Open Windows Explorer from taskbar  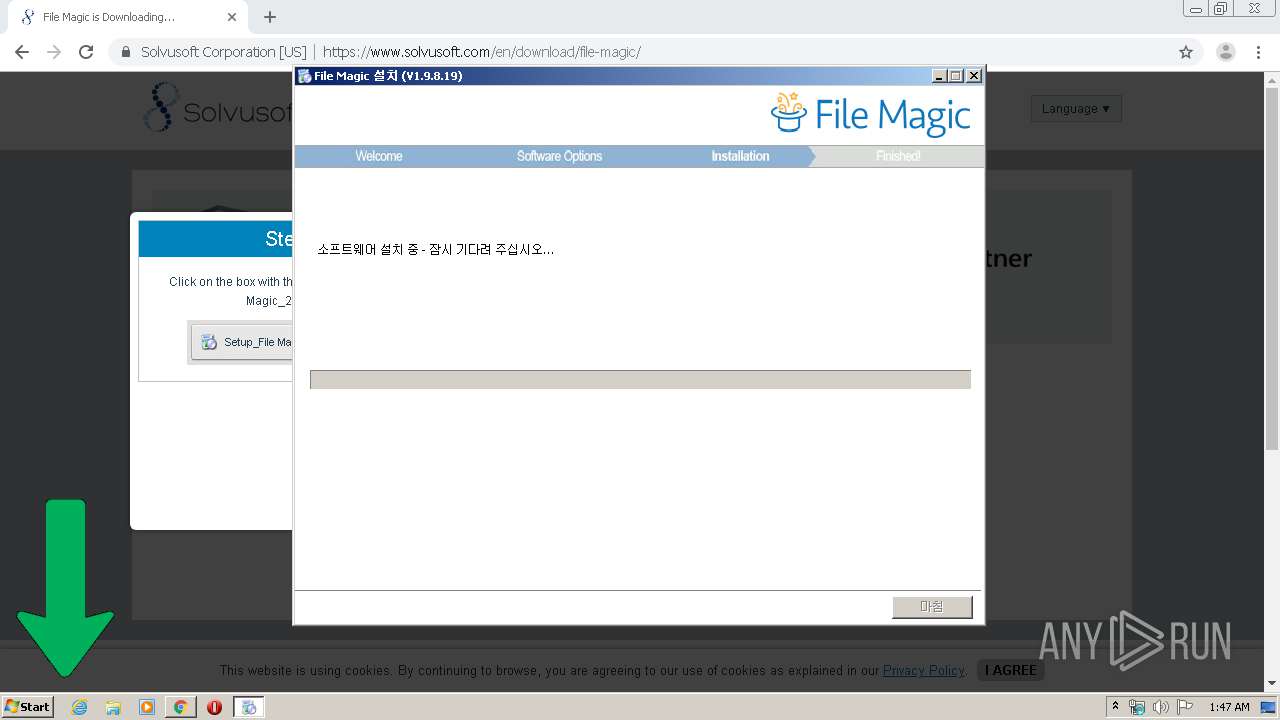(x=113, y=707)
